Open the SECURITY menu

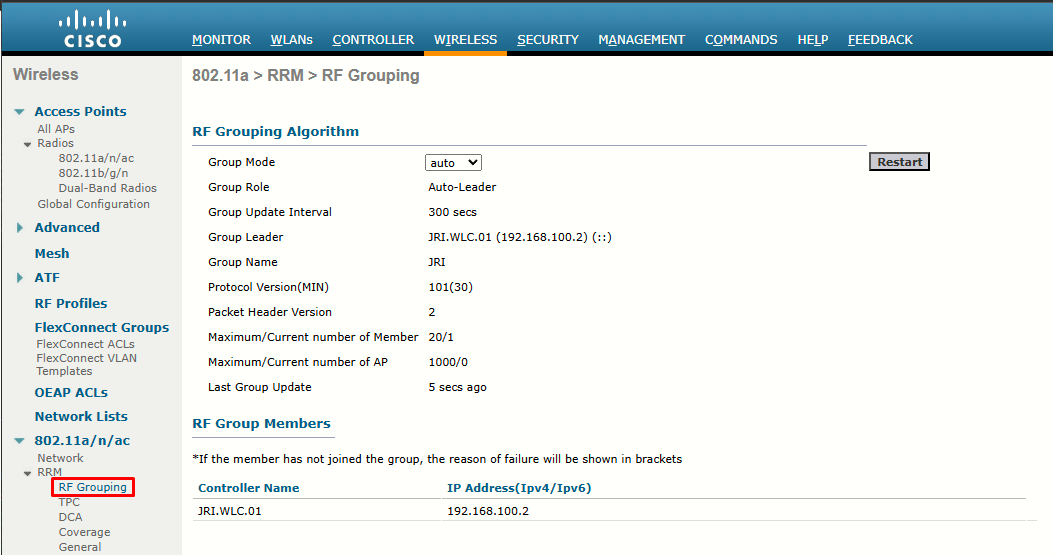point(547,40)
